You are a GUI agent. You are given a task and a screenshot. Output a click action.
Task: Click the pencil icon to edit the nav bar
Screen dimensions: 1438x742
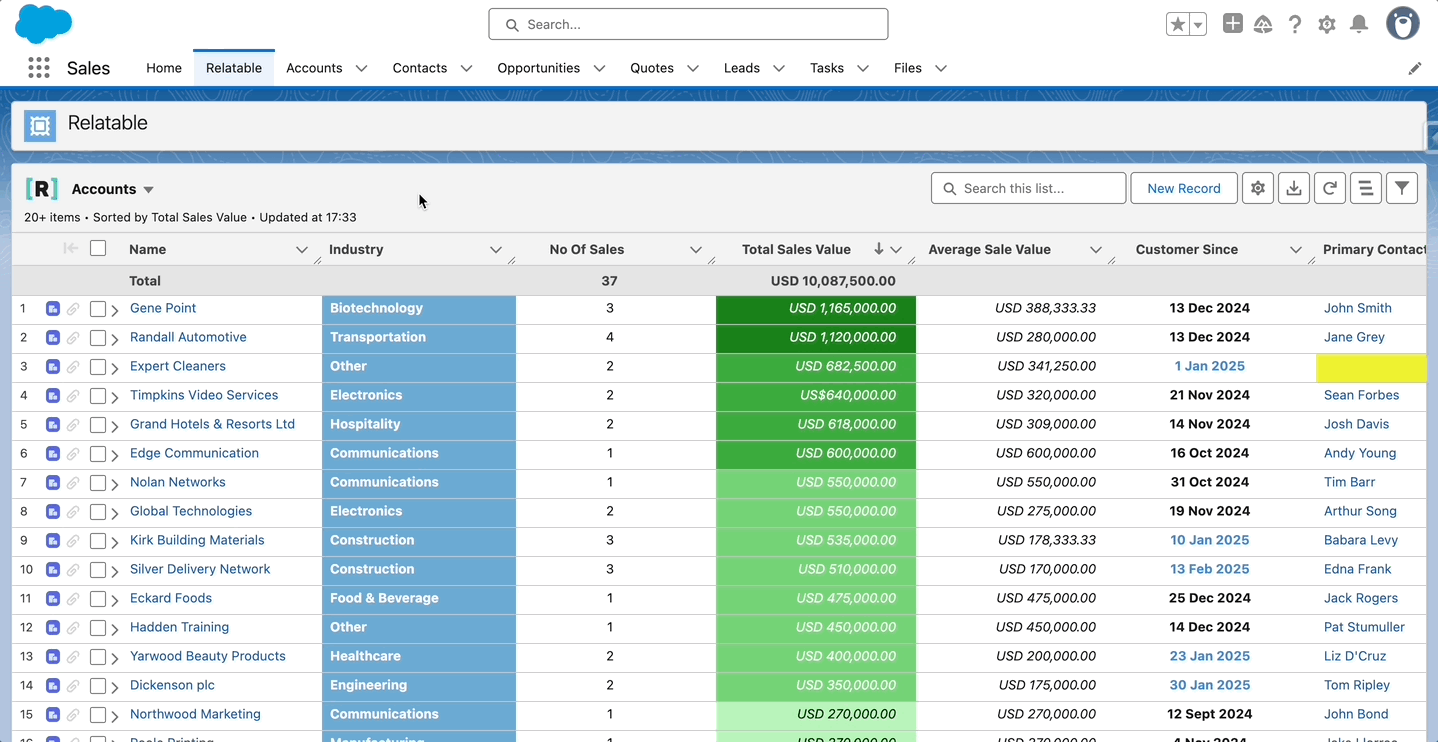[1415, 68]
